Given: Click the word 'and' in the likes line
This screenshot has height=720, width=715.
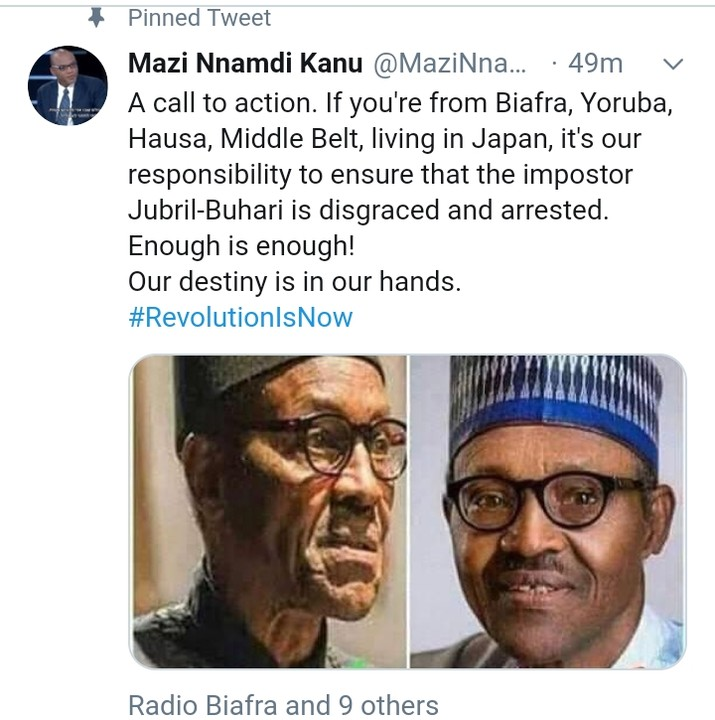Looking at the screenshot, I should [306, 705].
